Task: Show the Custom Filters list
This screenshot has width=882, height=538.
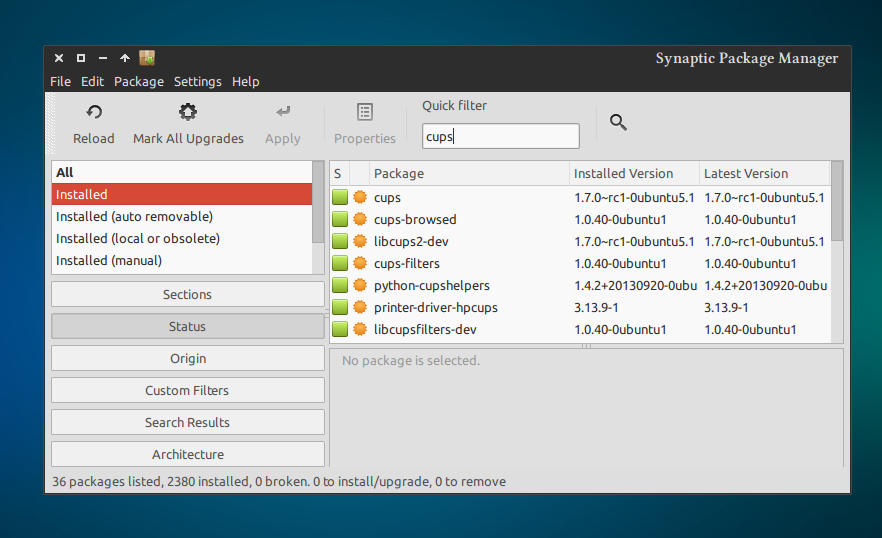Action: [188, 391]
